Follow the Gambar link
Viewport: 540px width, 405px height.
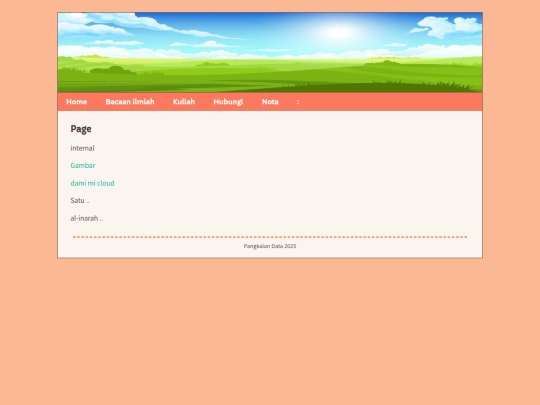coord(83,166)
